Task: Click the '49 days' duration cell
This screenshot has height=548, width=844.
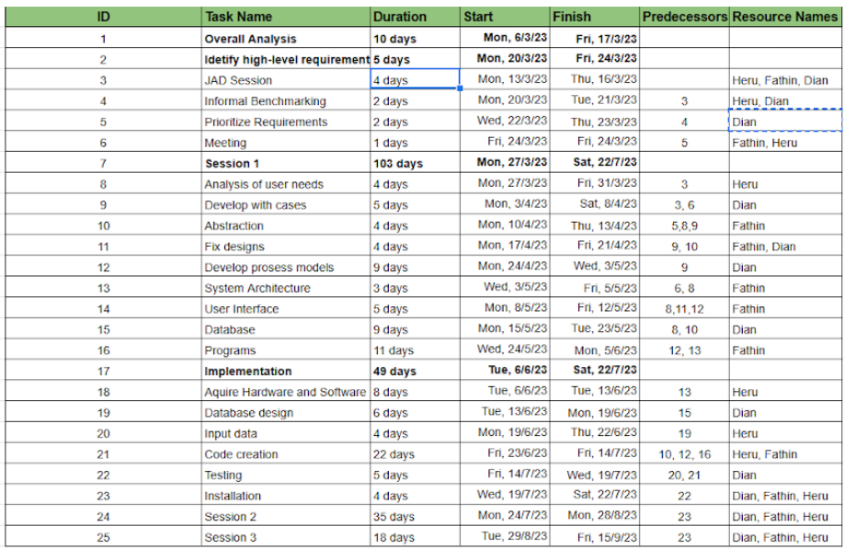Action: coord(415,371)
